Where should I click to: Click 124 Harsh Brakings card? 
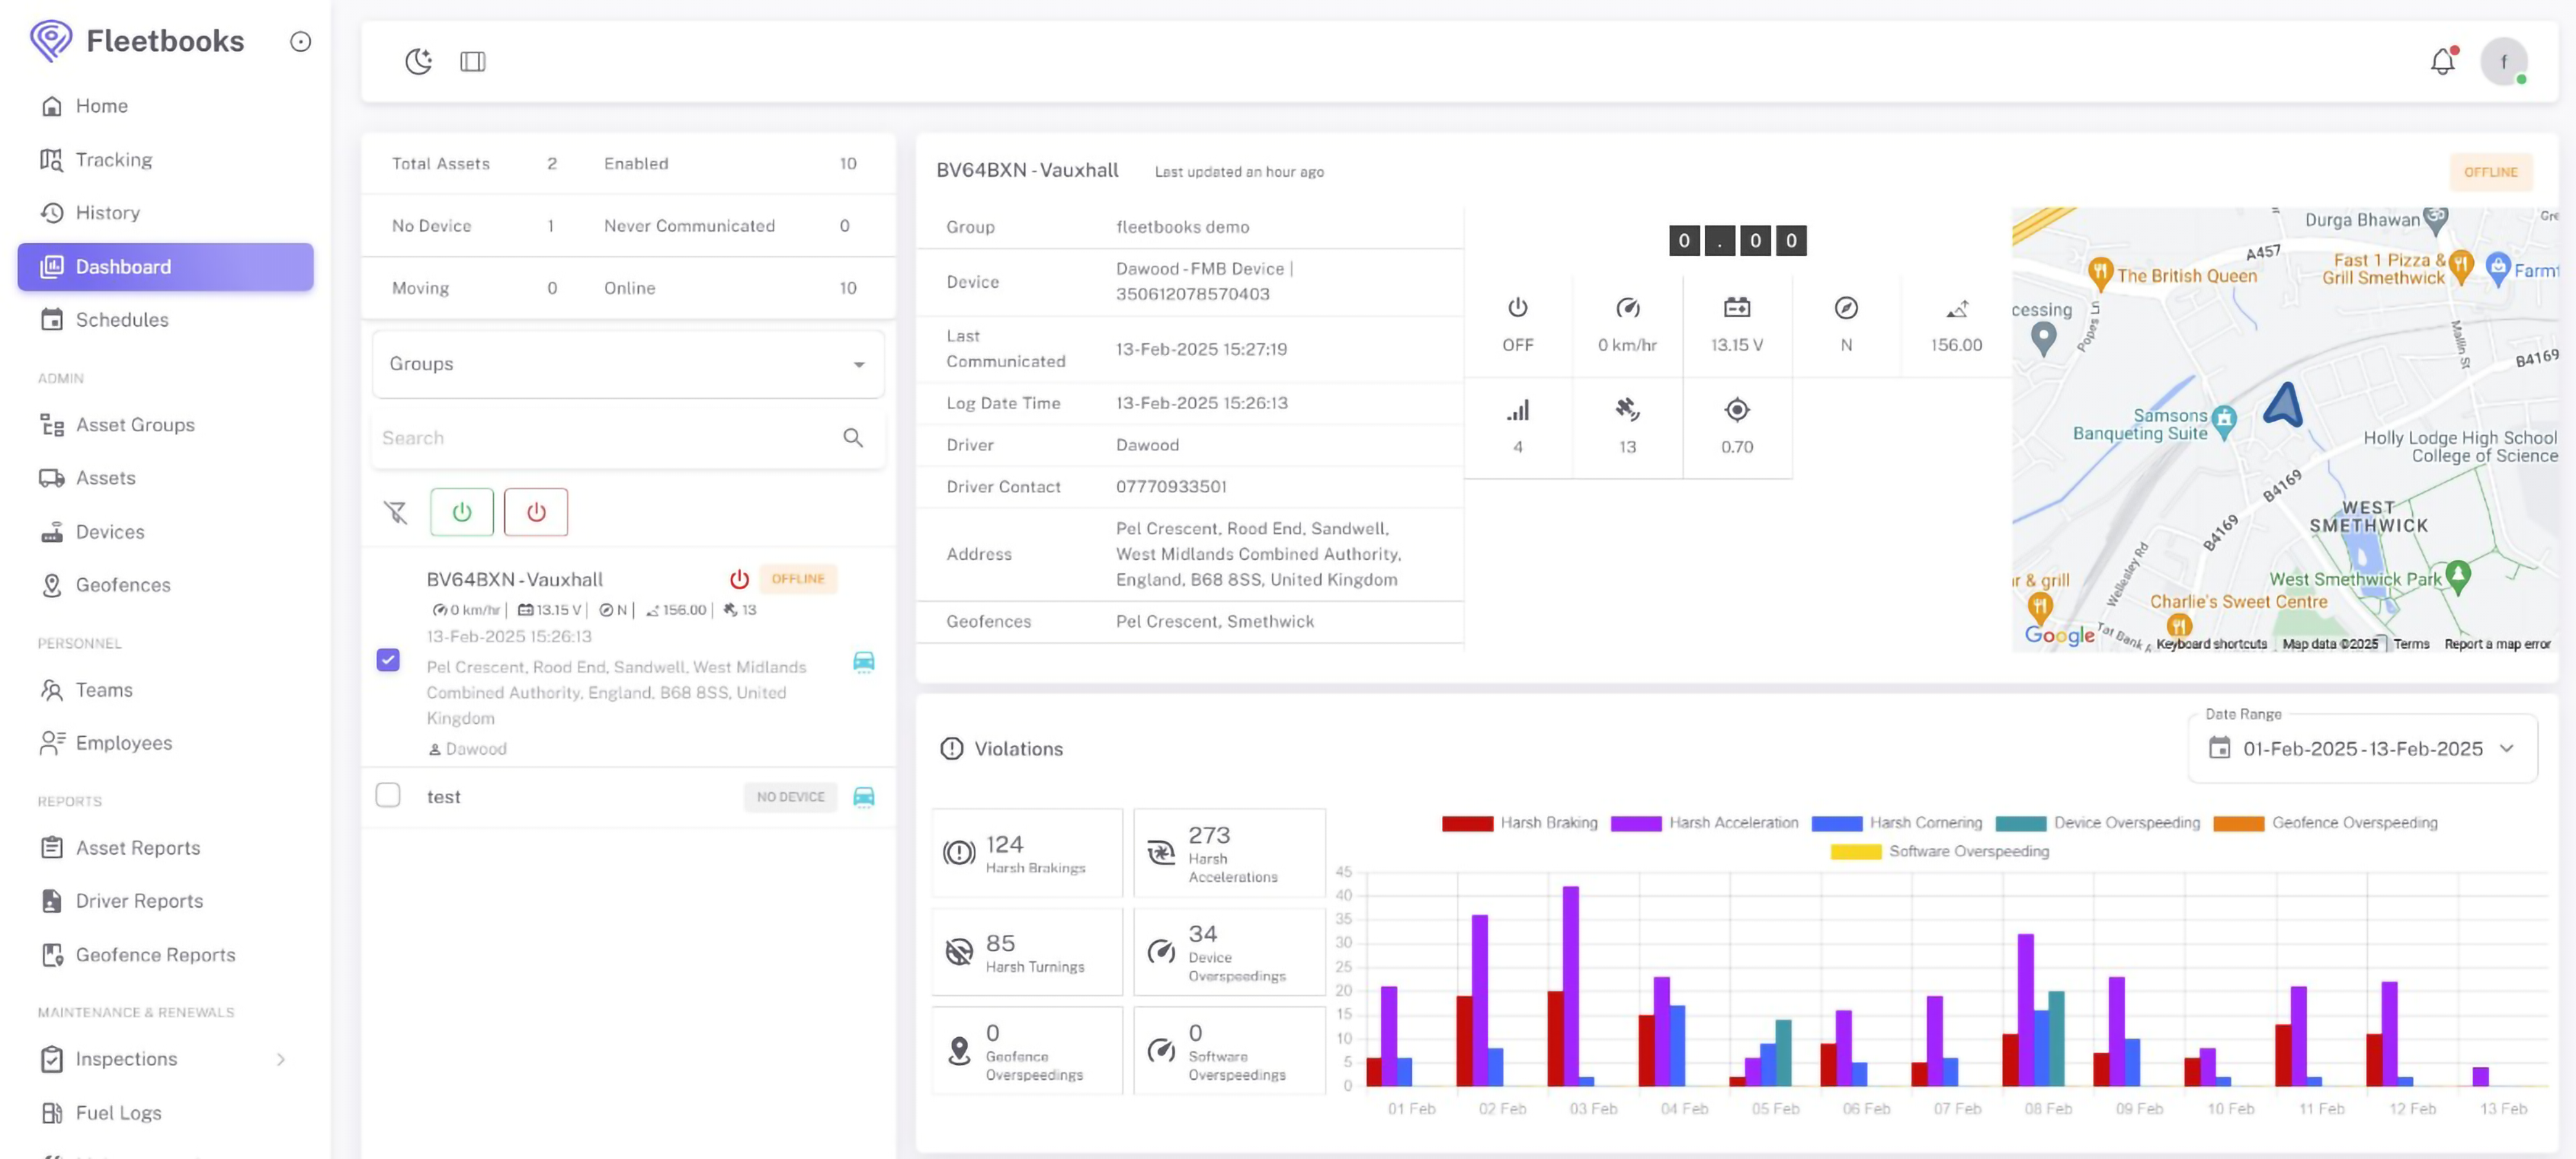pyautogui.click(x=1027, y=853)
